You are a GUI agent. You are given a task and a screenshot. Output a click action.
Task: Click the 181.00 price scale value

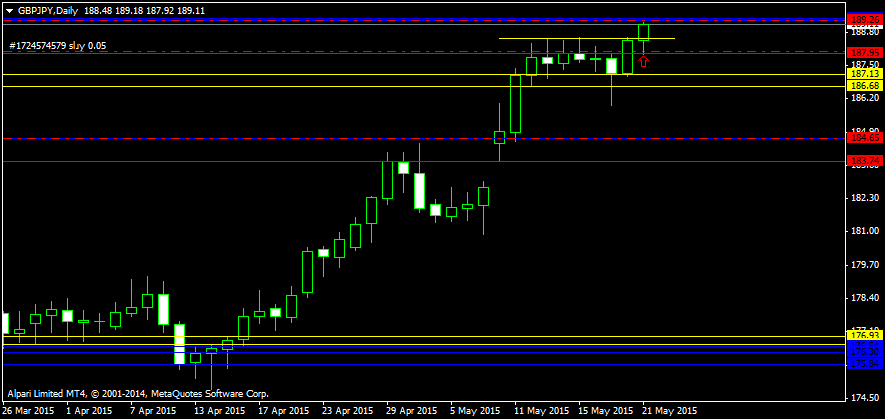click(x=866, y=231)
